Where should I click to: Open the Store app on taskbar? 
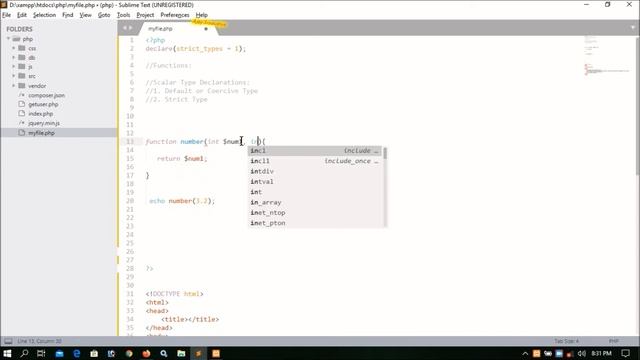pos(94,353)
